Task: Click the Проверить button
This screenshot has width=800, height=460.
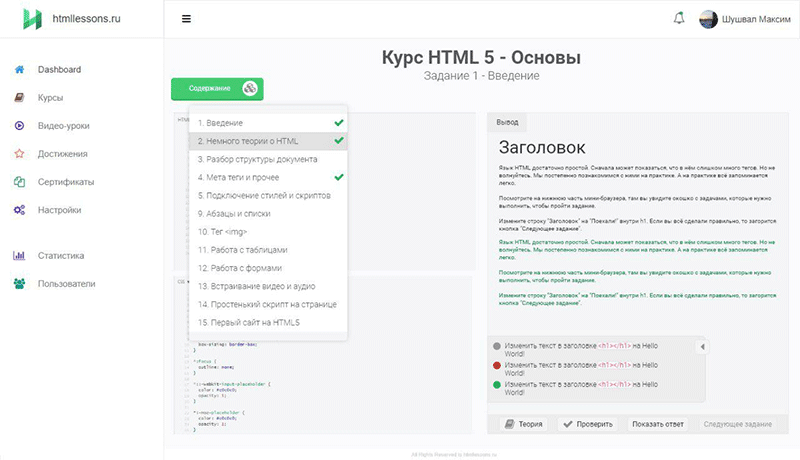Action: coord(587,424)
